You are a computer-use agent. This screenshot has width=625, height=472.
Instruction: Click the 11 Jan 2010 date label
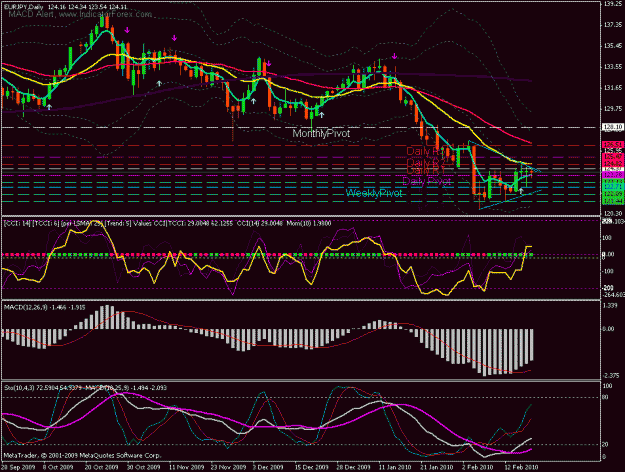point(395,467)
